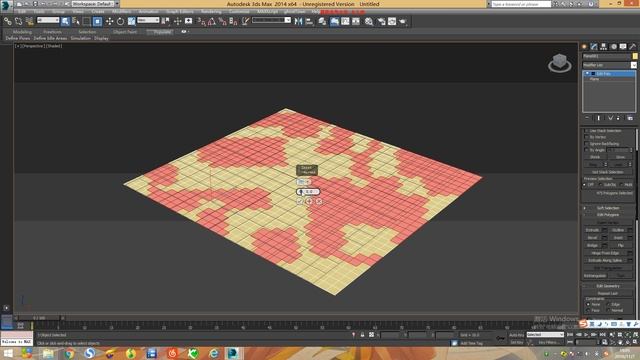Open Named Selection Sets dropdown
640x360 pixels.
tap(271, 20)
